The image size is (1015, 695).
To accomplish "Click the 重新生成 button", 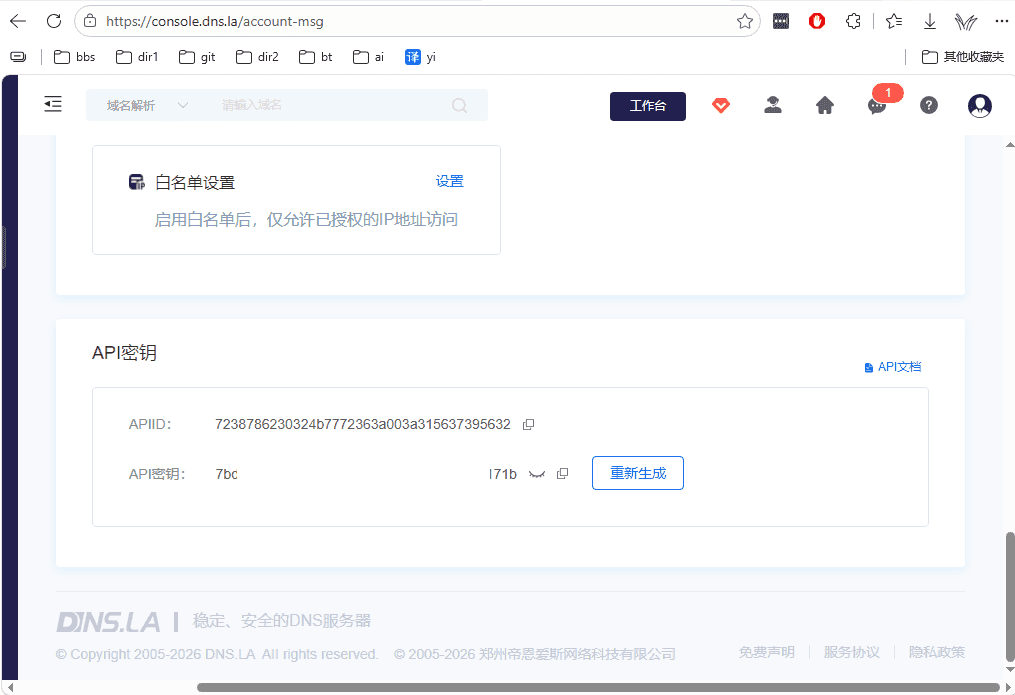I will tap(638, 473).
